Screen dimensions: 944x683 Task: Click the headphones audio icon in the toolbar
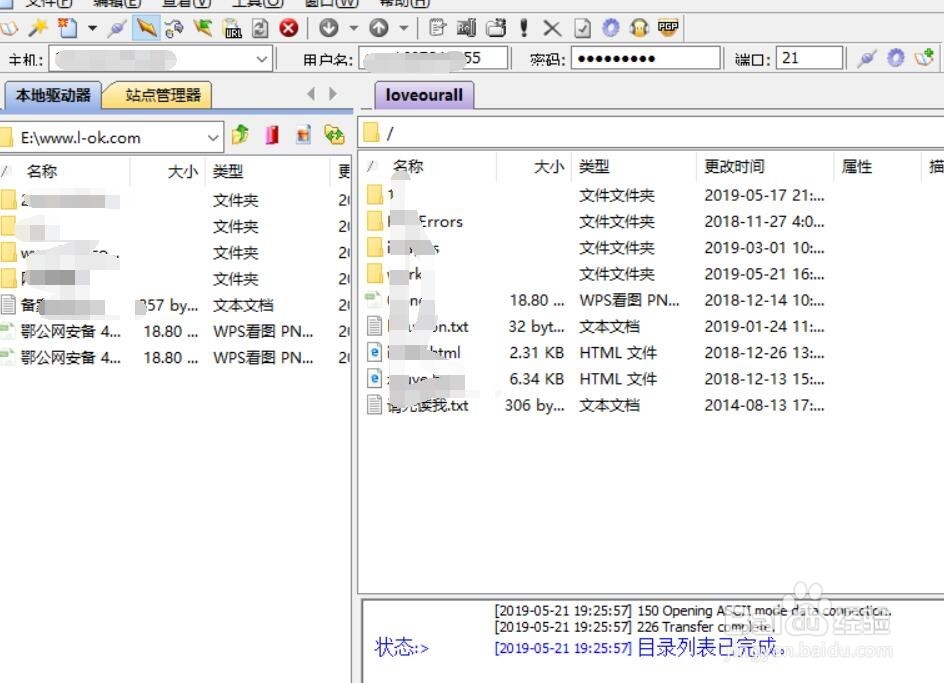click(x=639, y=28)
